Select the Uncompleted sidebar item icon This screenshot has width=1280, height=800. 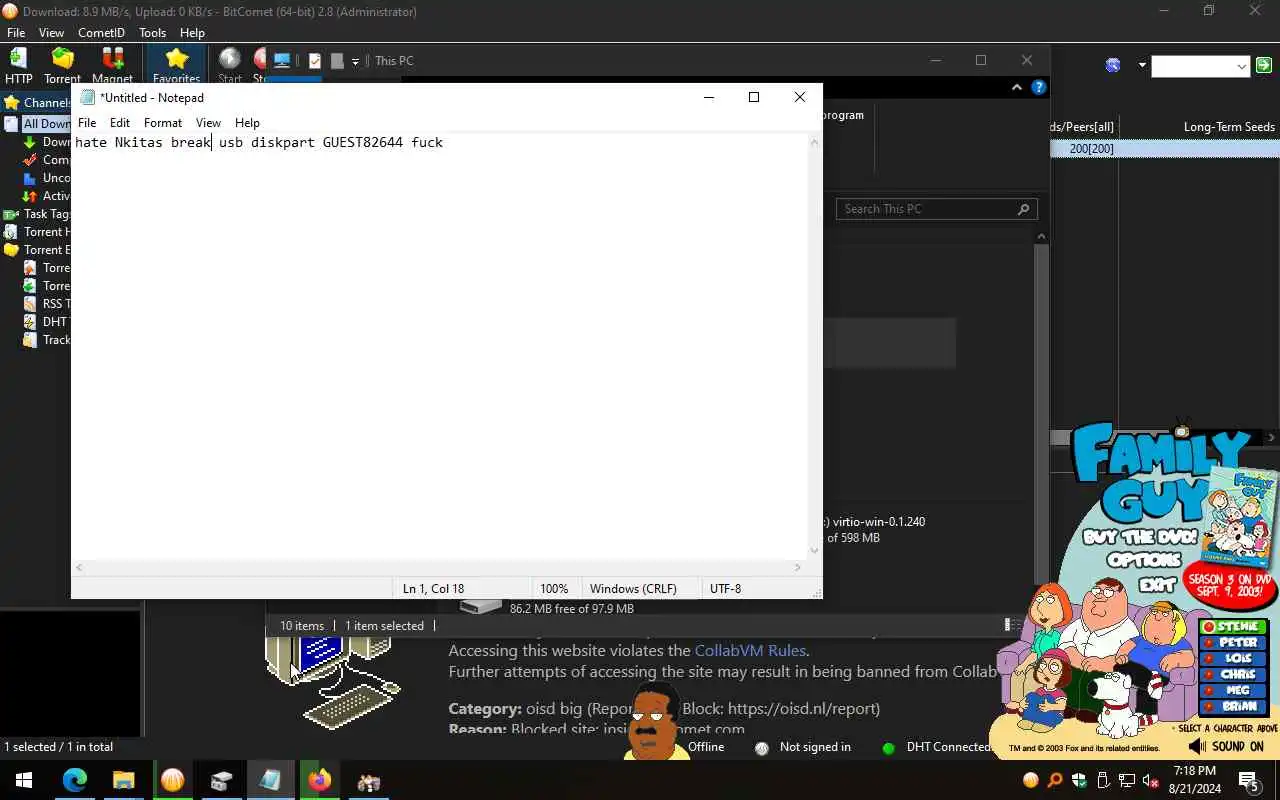coord(30,178)
